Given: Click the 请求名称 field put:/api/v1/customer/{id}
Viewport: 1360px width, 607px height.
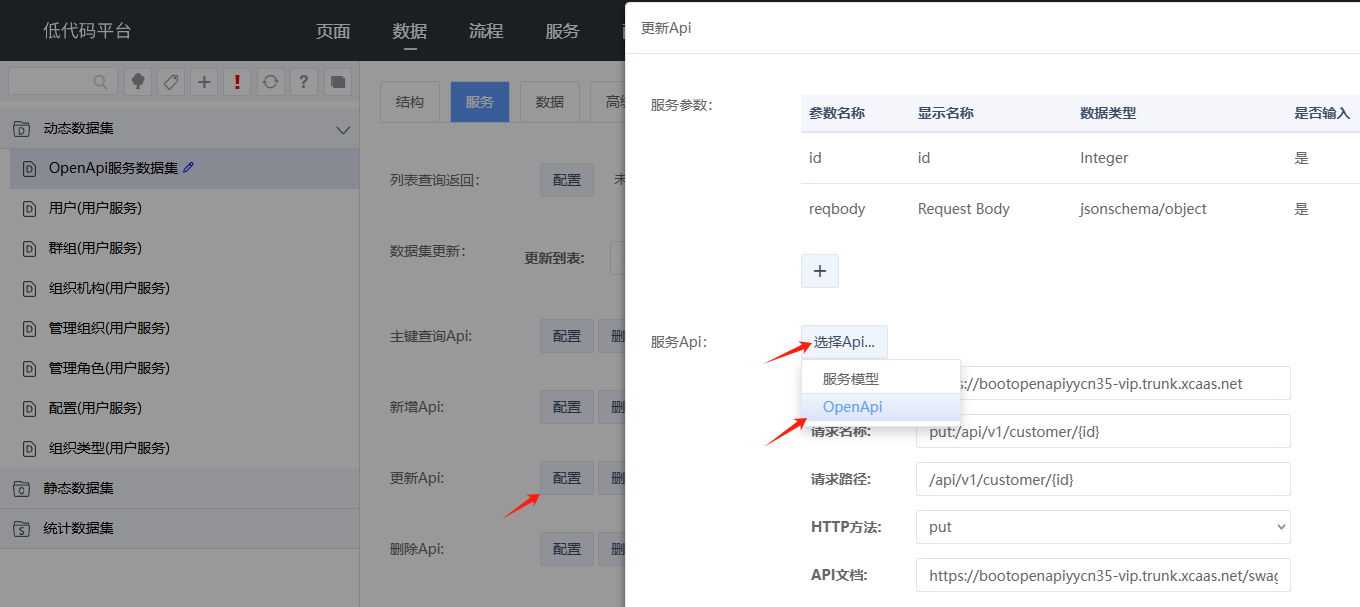Looking at the screenshot, I should (1103, 431).
